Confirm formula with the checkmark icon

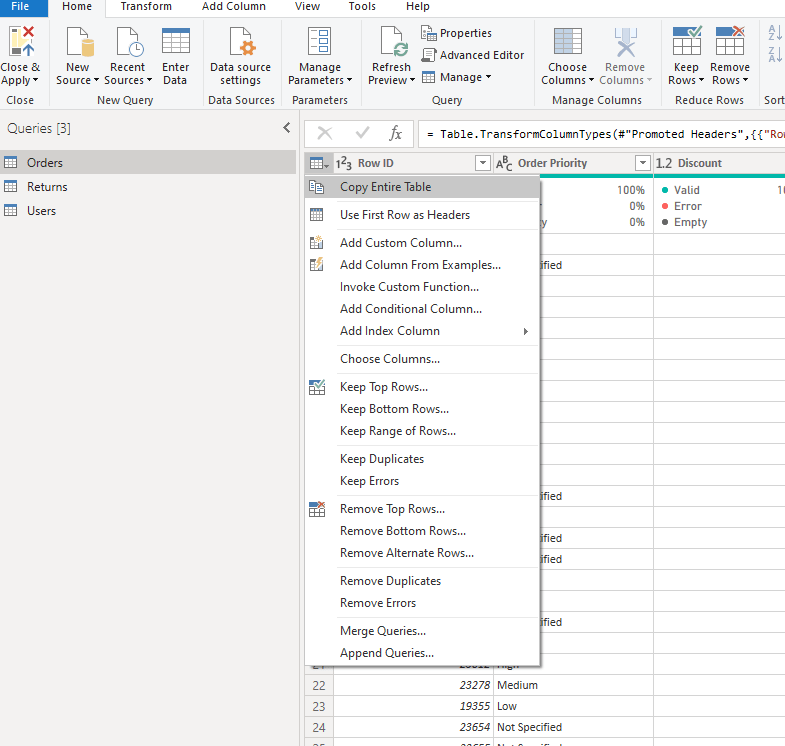point(362,133)
